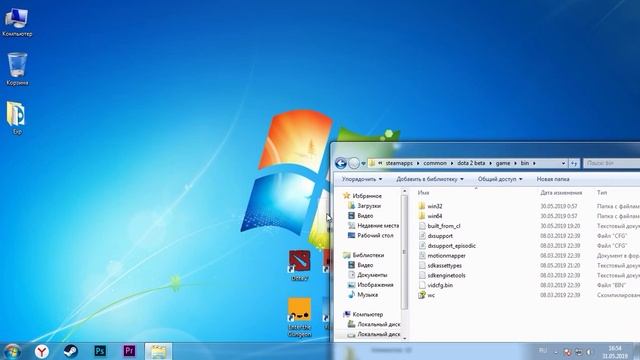Click the Explorer forward navigation button
The width and height of the screenshot is (640, 360).
click(x=354, y=163)
